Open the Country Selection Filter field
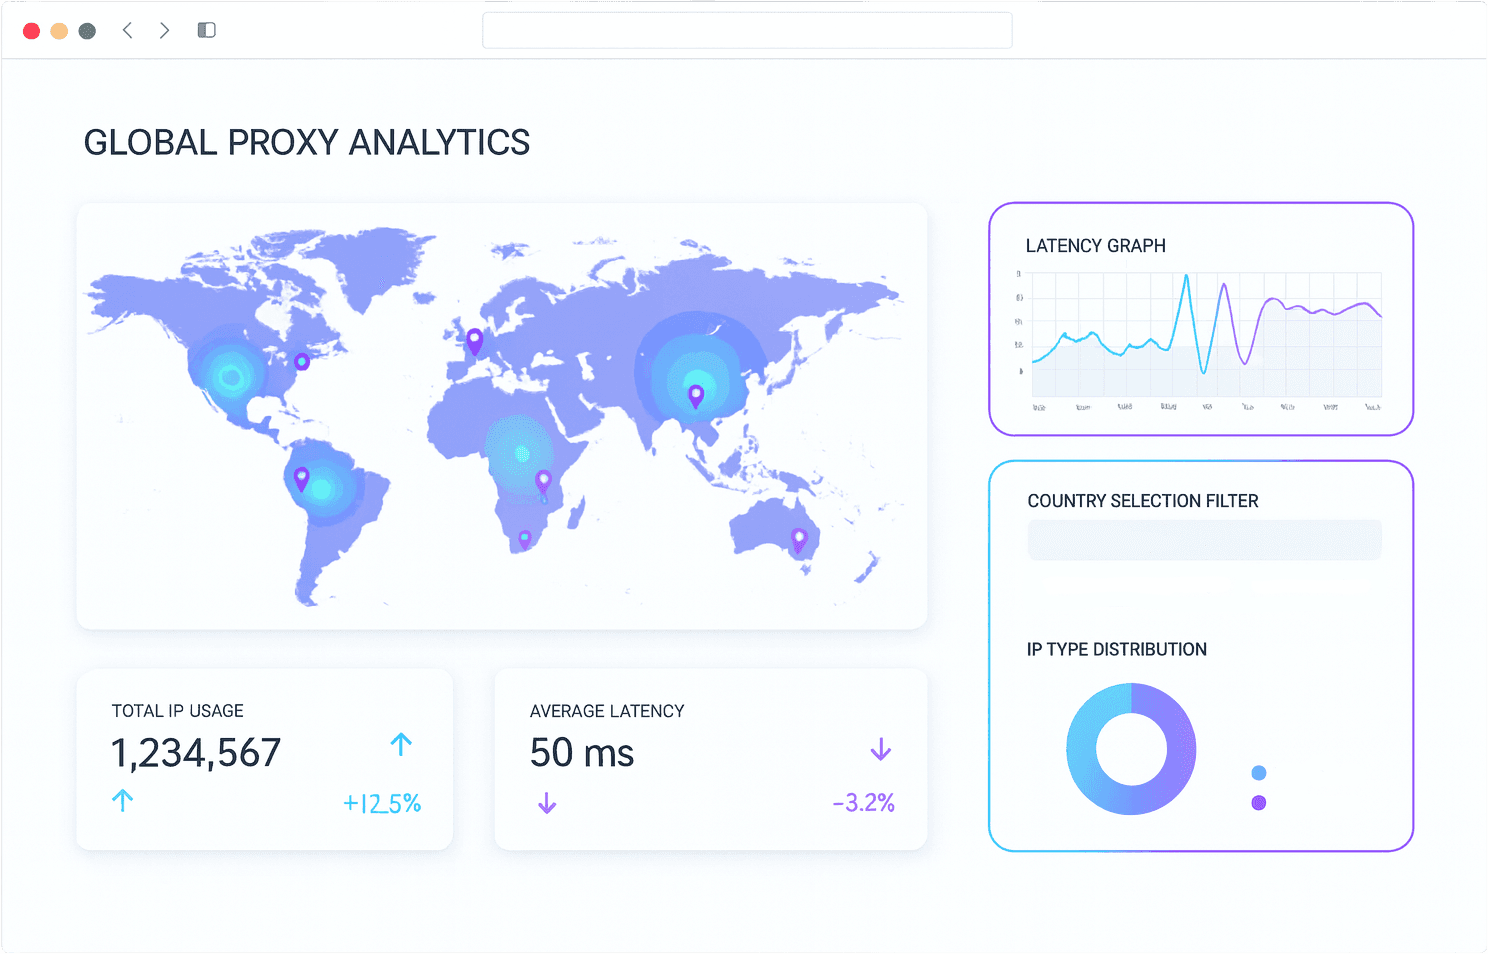Viewport: 1488px width, 954px height. [x=1205, y=540]
